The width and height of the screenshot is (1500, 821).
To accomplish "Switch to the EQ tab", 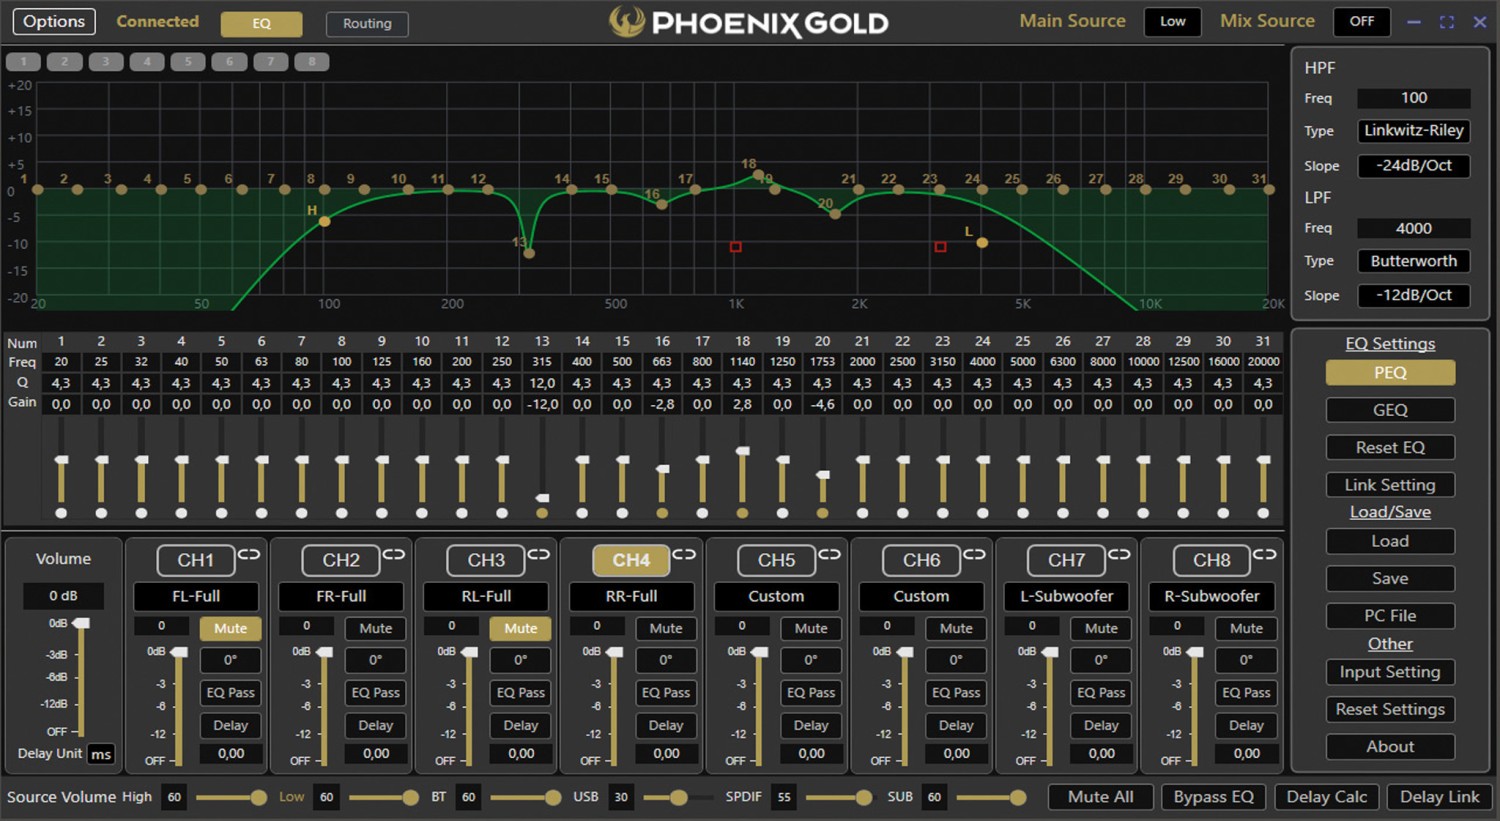I will (261, 23).
